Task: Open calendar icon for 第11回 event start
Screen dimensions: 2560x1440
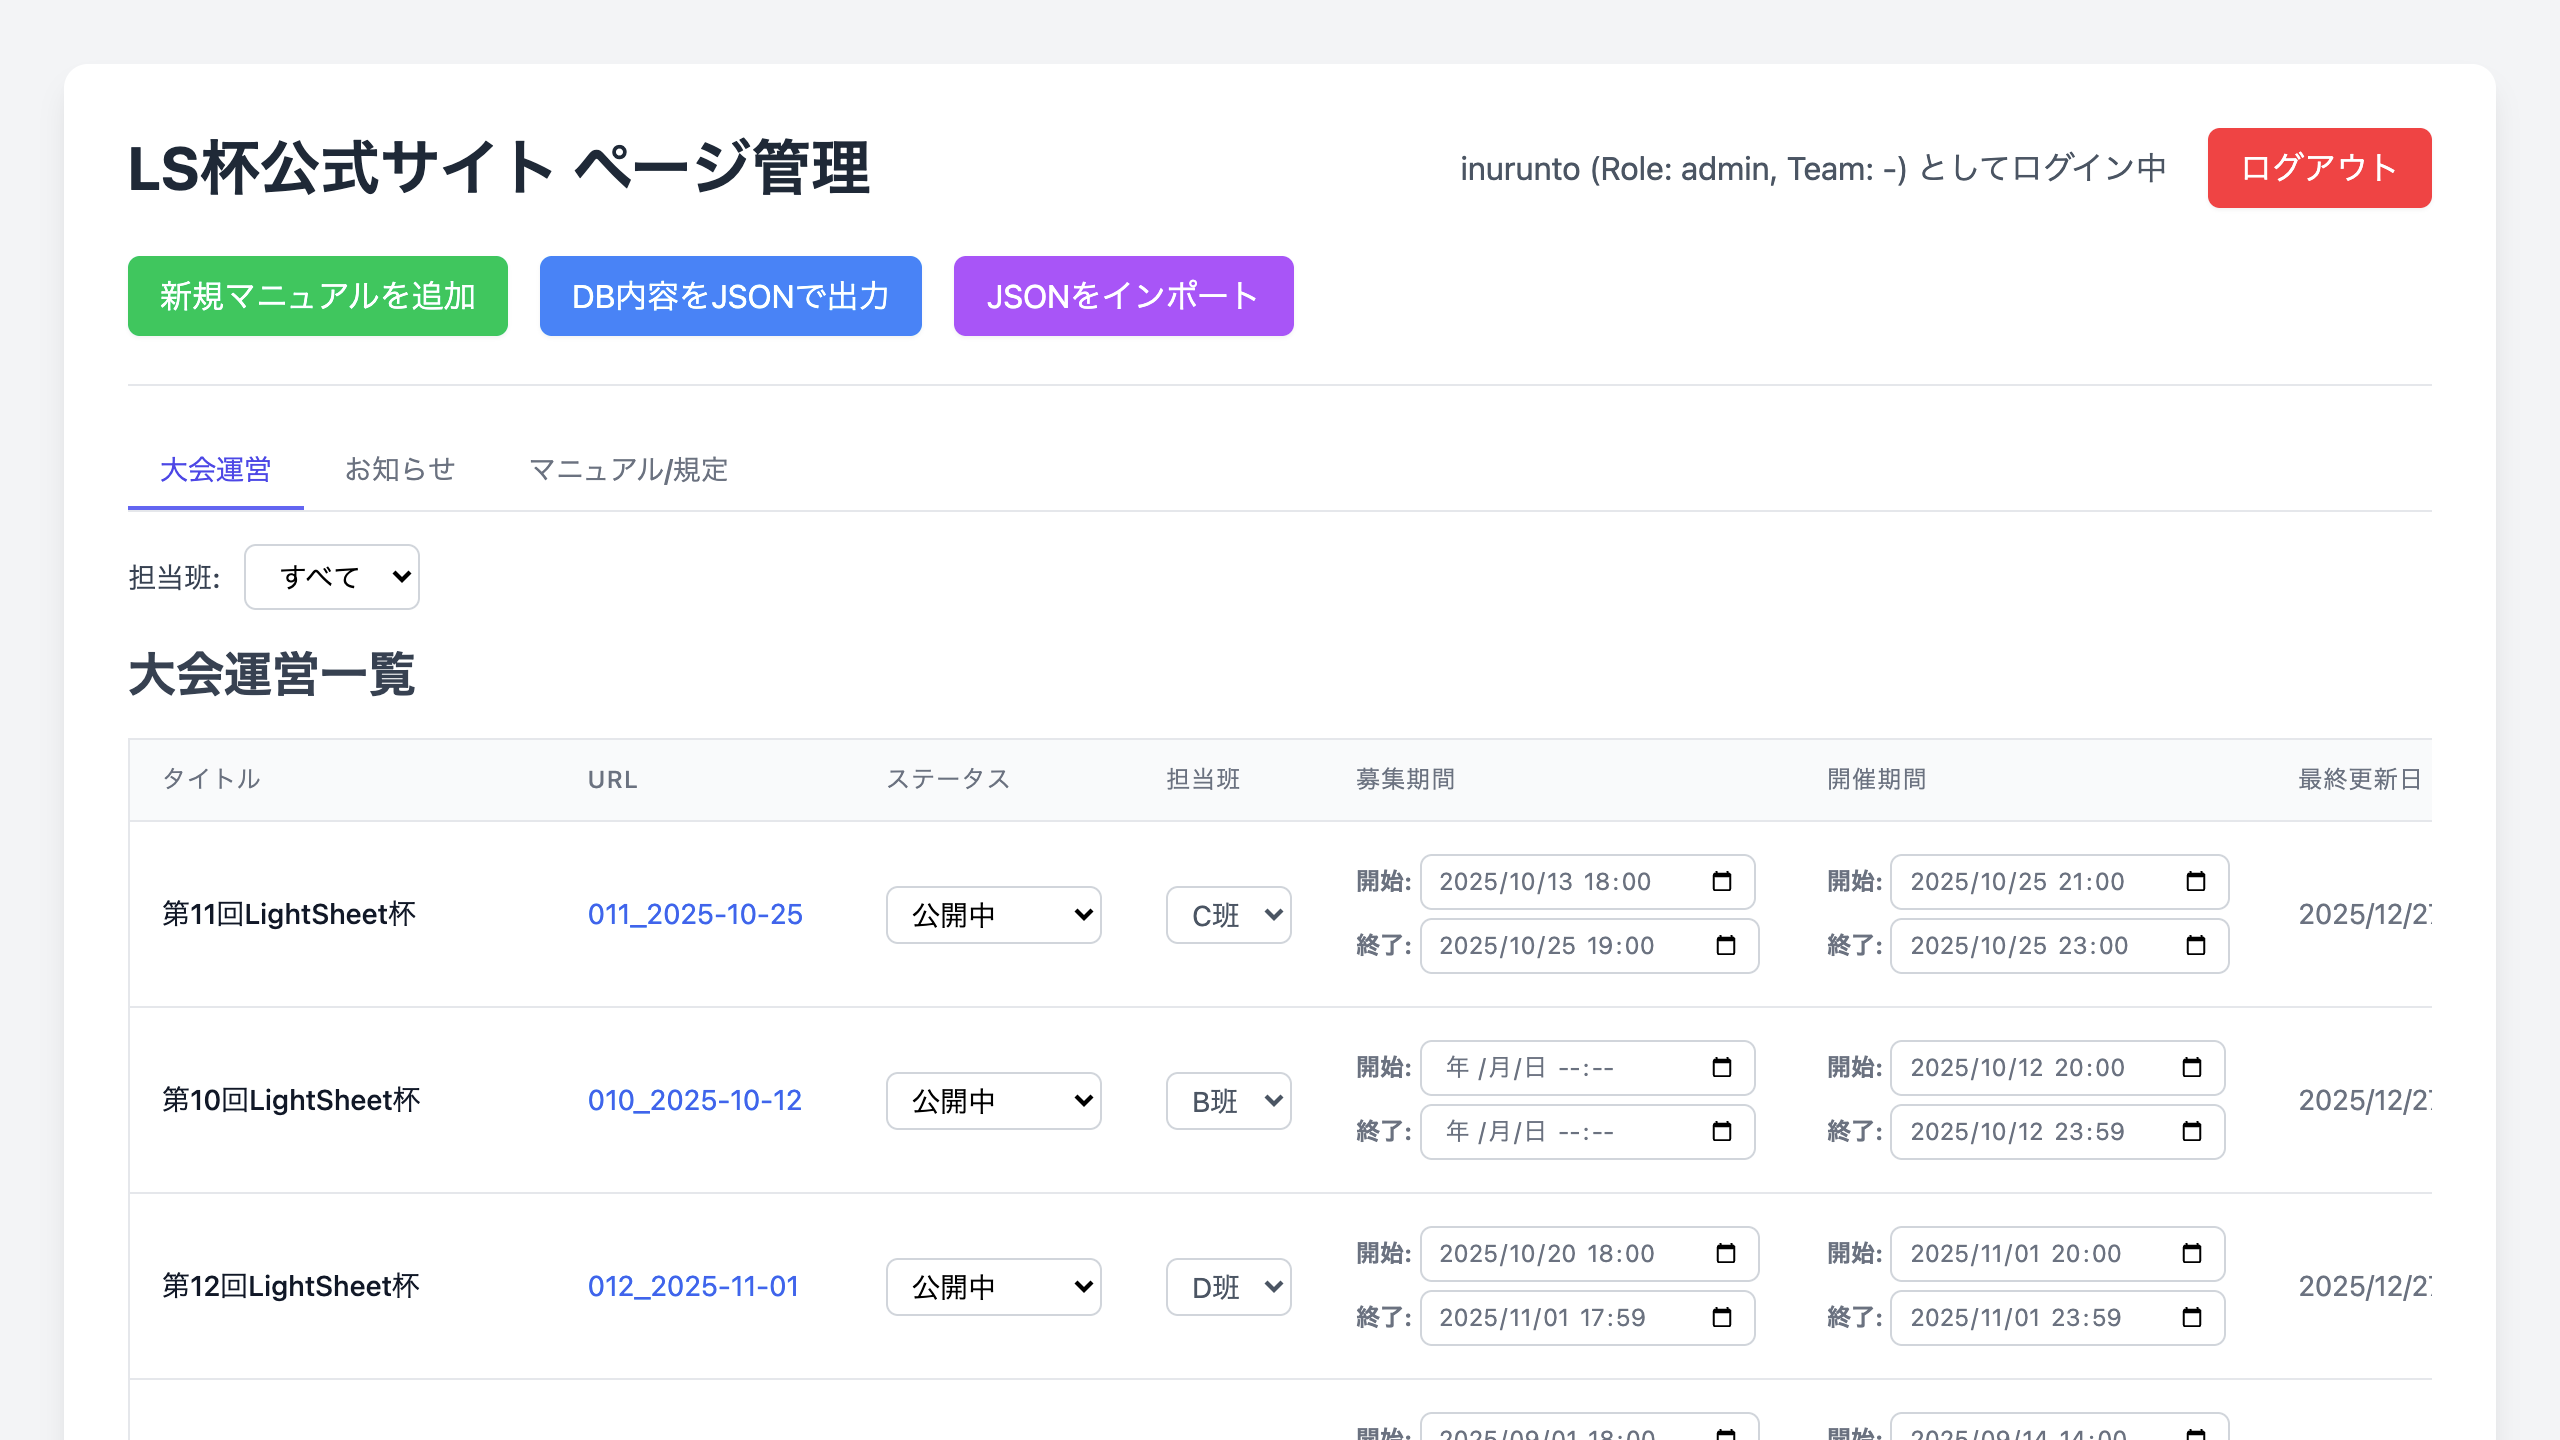Action: [2195, 881]
